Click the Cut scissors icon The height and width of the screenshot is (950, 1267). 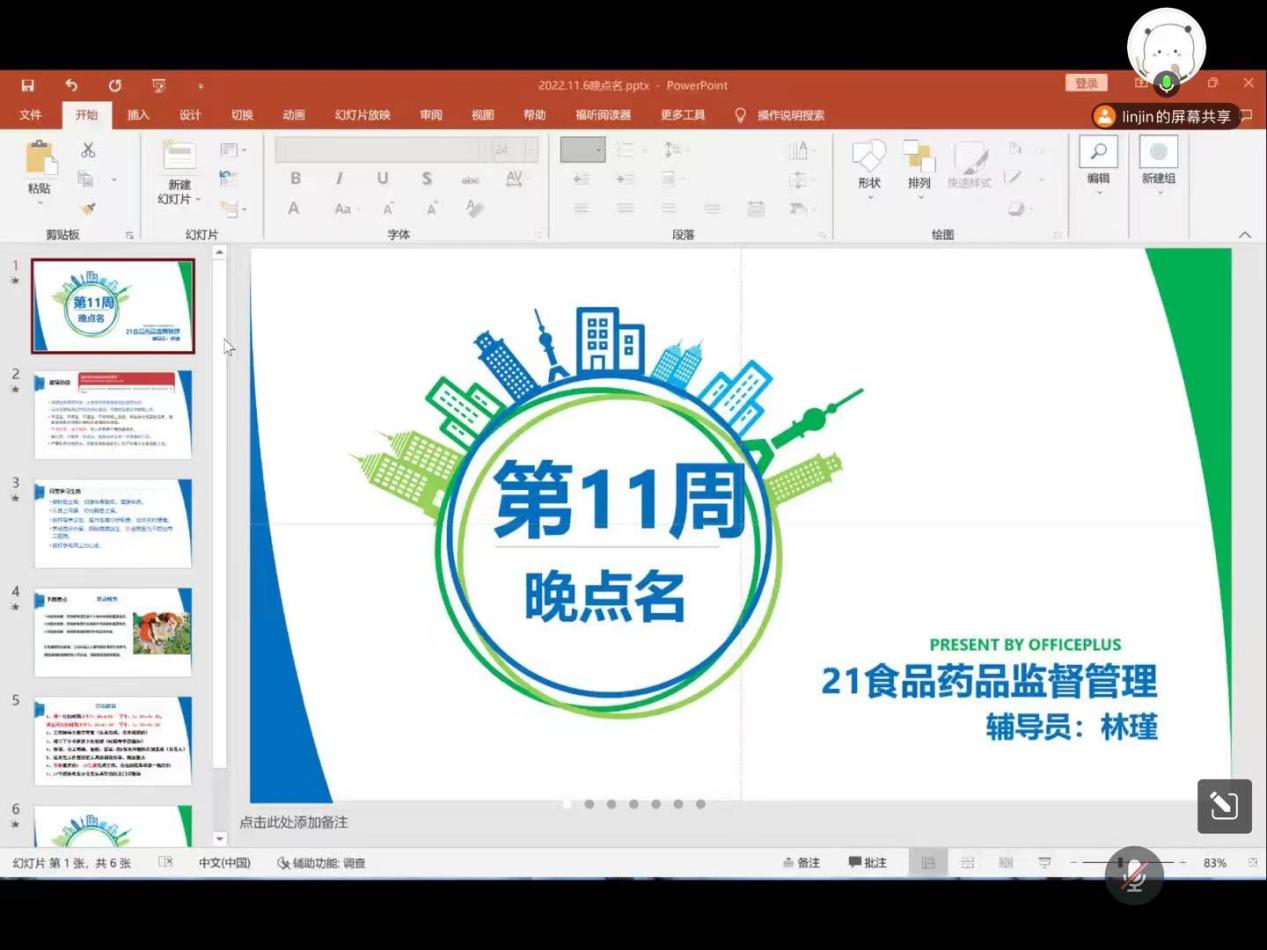pyautogui.click(x=88, y=150)
